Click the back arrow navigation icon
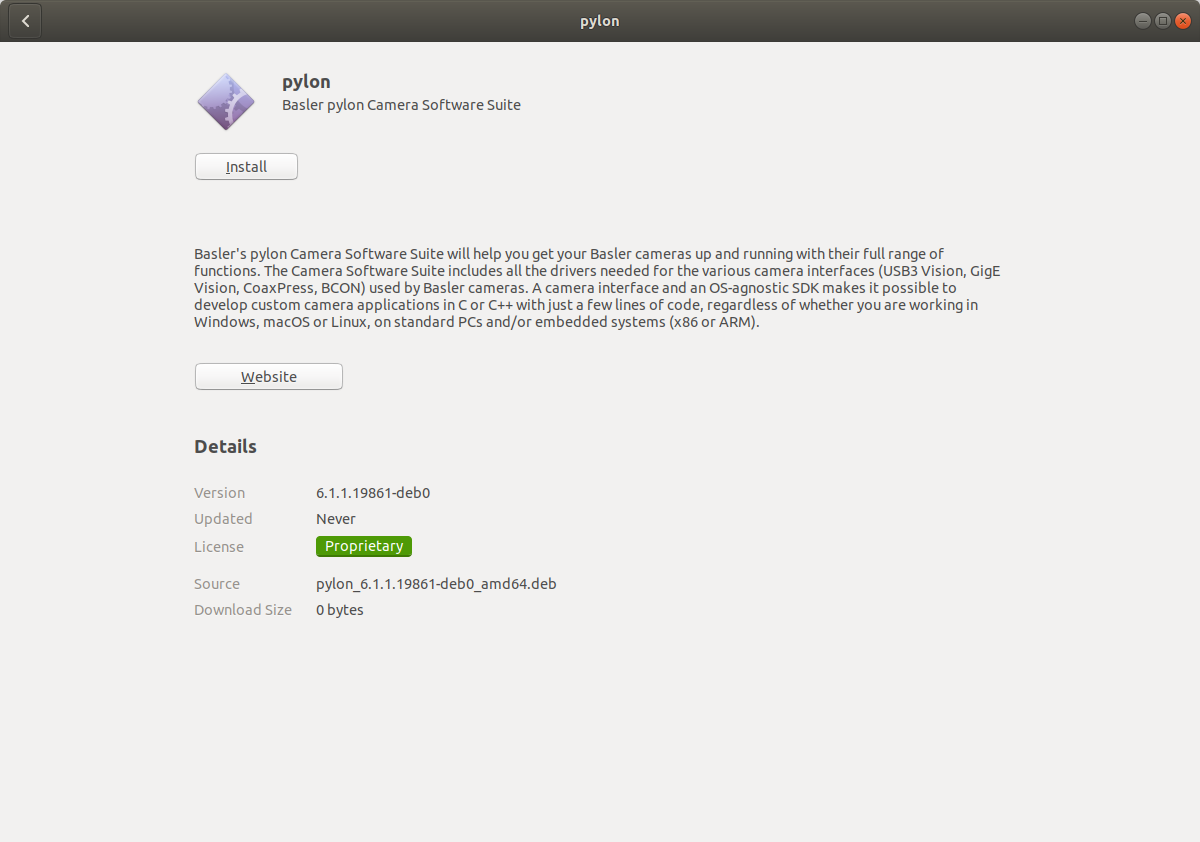The image size is (1200, 842). coord(24,20)
